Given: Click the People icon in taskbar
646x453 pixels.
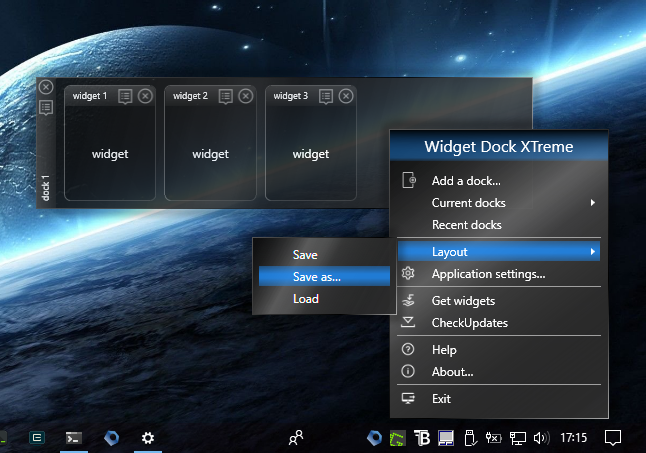Looking at the screenshot, I should [296, 438].
